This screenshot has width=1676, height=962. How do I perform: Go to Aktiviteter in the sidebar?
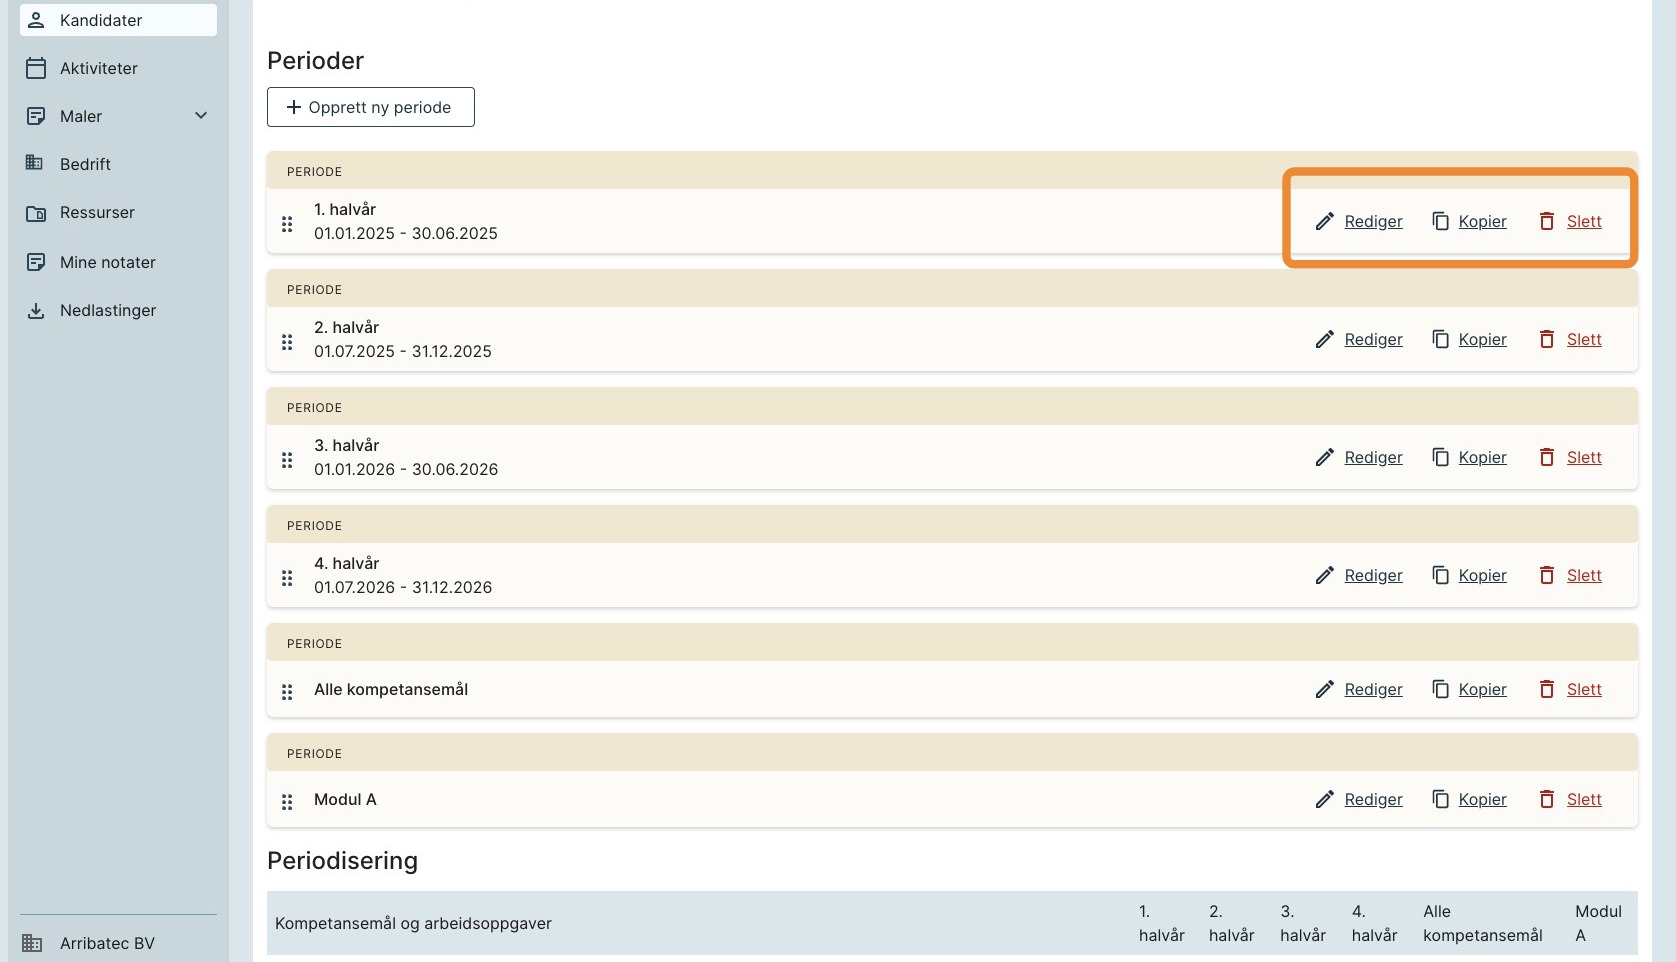click(x=98, y=68)
